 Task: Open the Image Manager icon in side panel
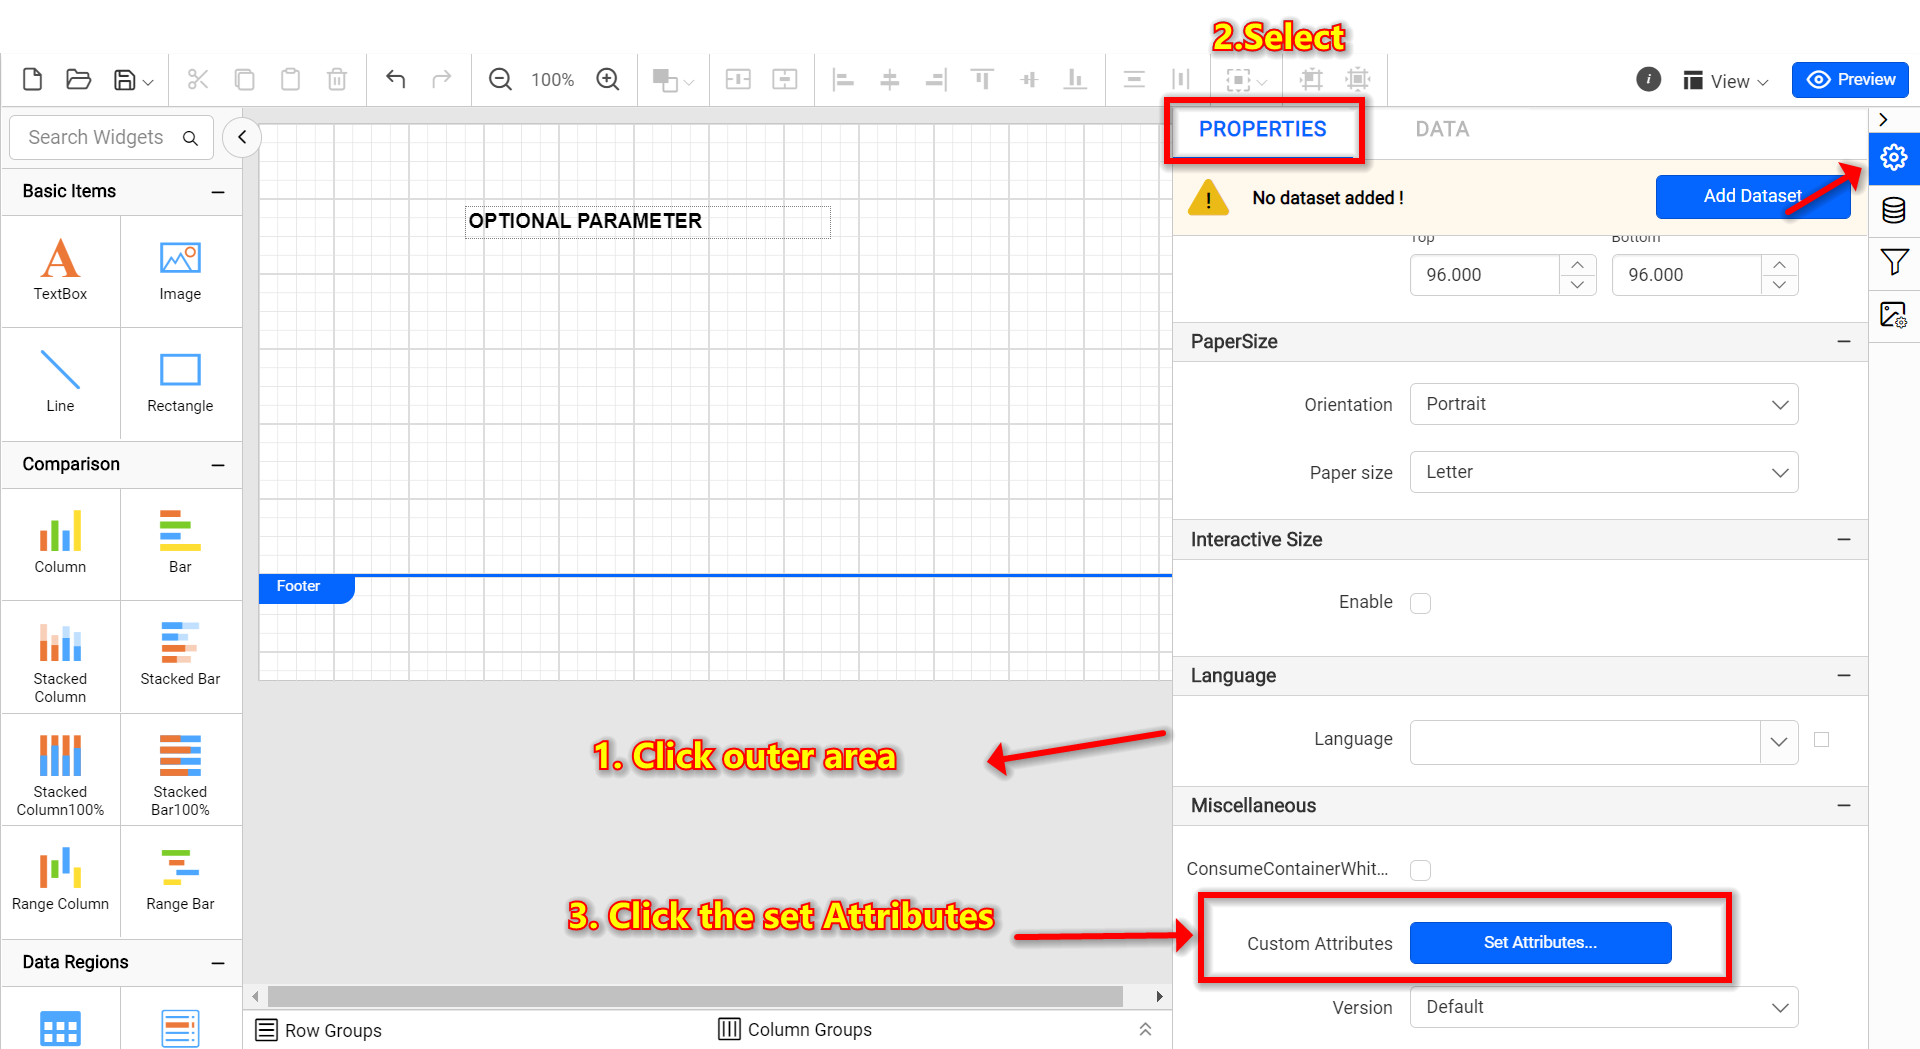(x=1894, y=315)
